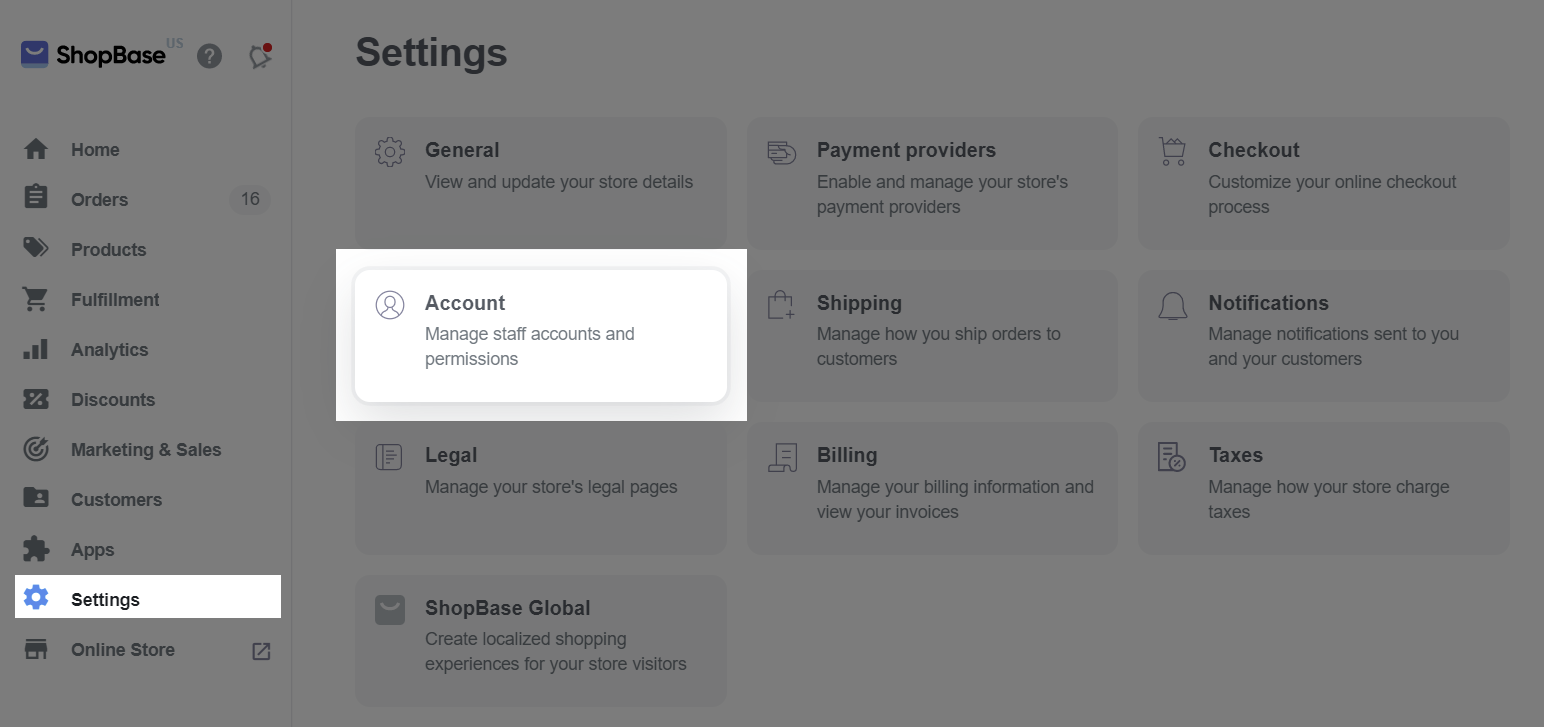
Task: Open Payment providers settings
Action: click(931, 182)
